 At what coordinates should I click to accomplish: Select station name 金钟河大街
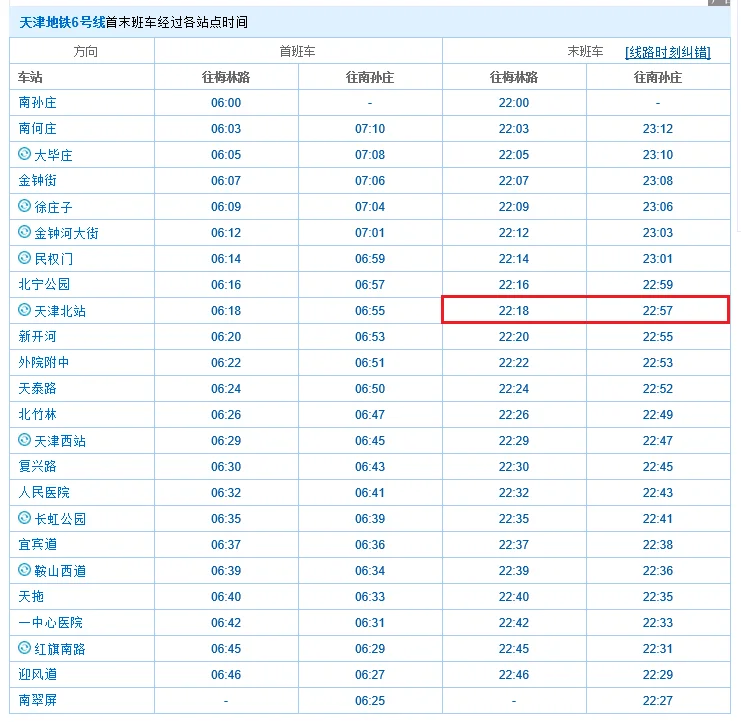pyautogui.click(x=66, y=233)
